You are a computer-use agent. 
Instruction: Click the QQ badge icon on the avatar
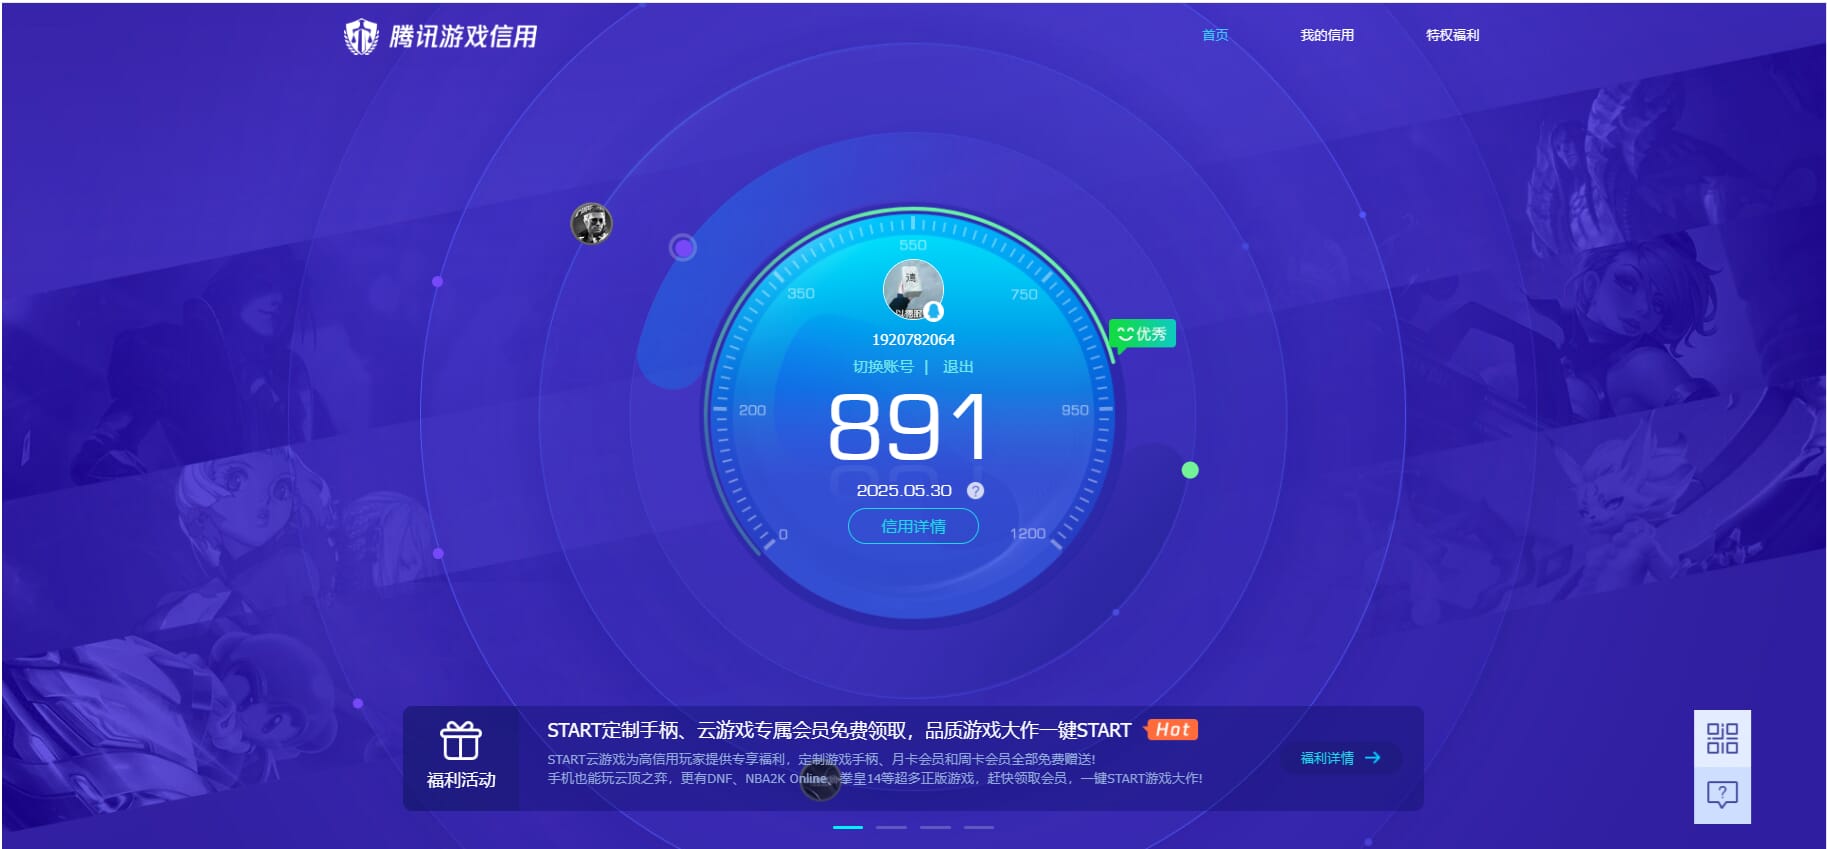pyautogui.click(x=933, y=311)
